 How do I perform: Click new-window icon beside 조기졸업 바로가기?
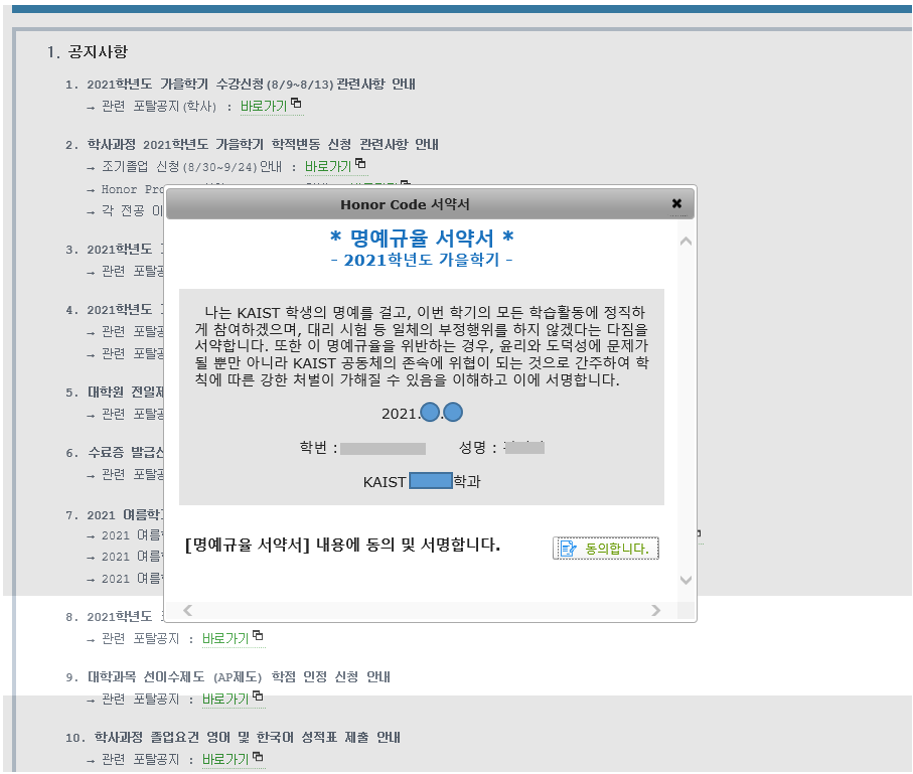pos(360,163)
